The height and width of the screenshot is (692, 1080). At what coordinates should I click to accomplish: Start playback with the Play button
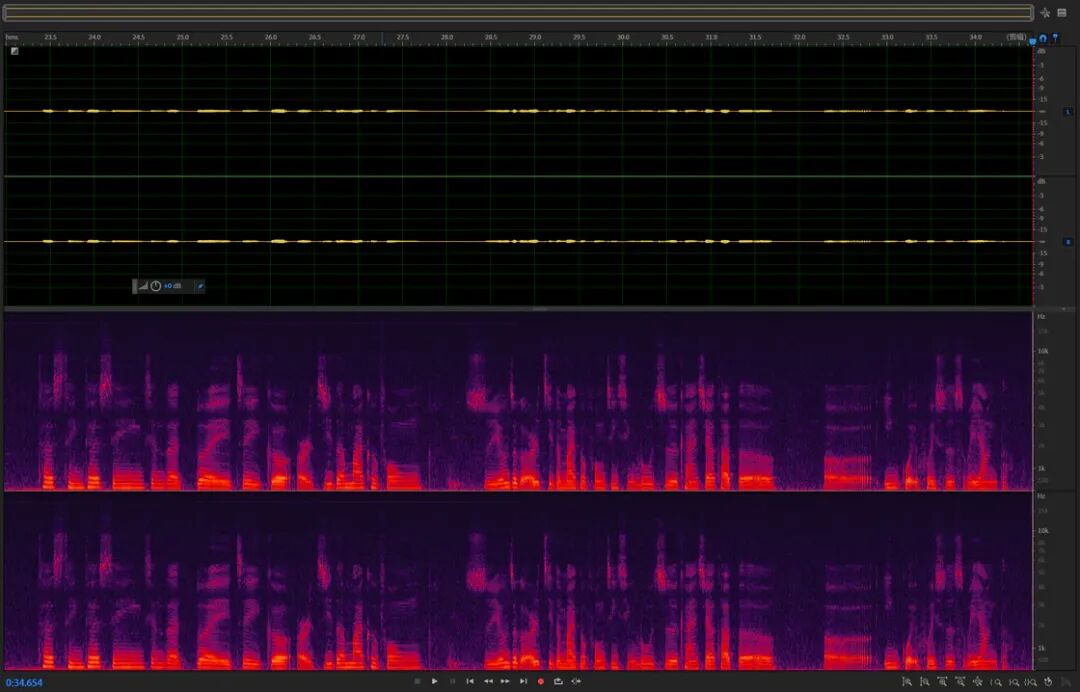pos(435,681)
